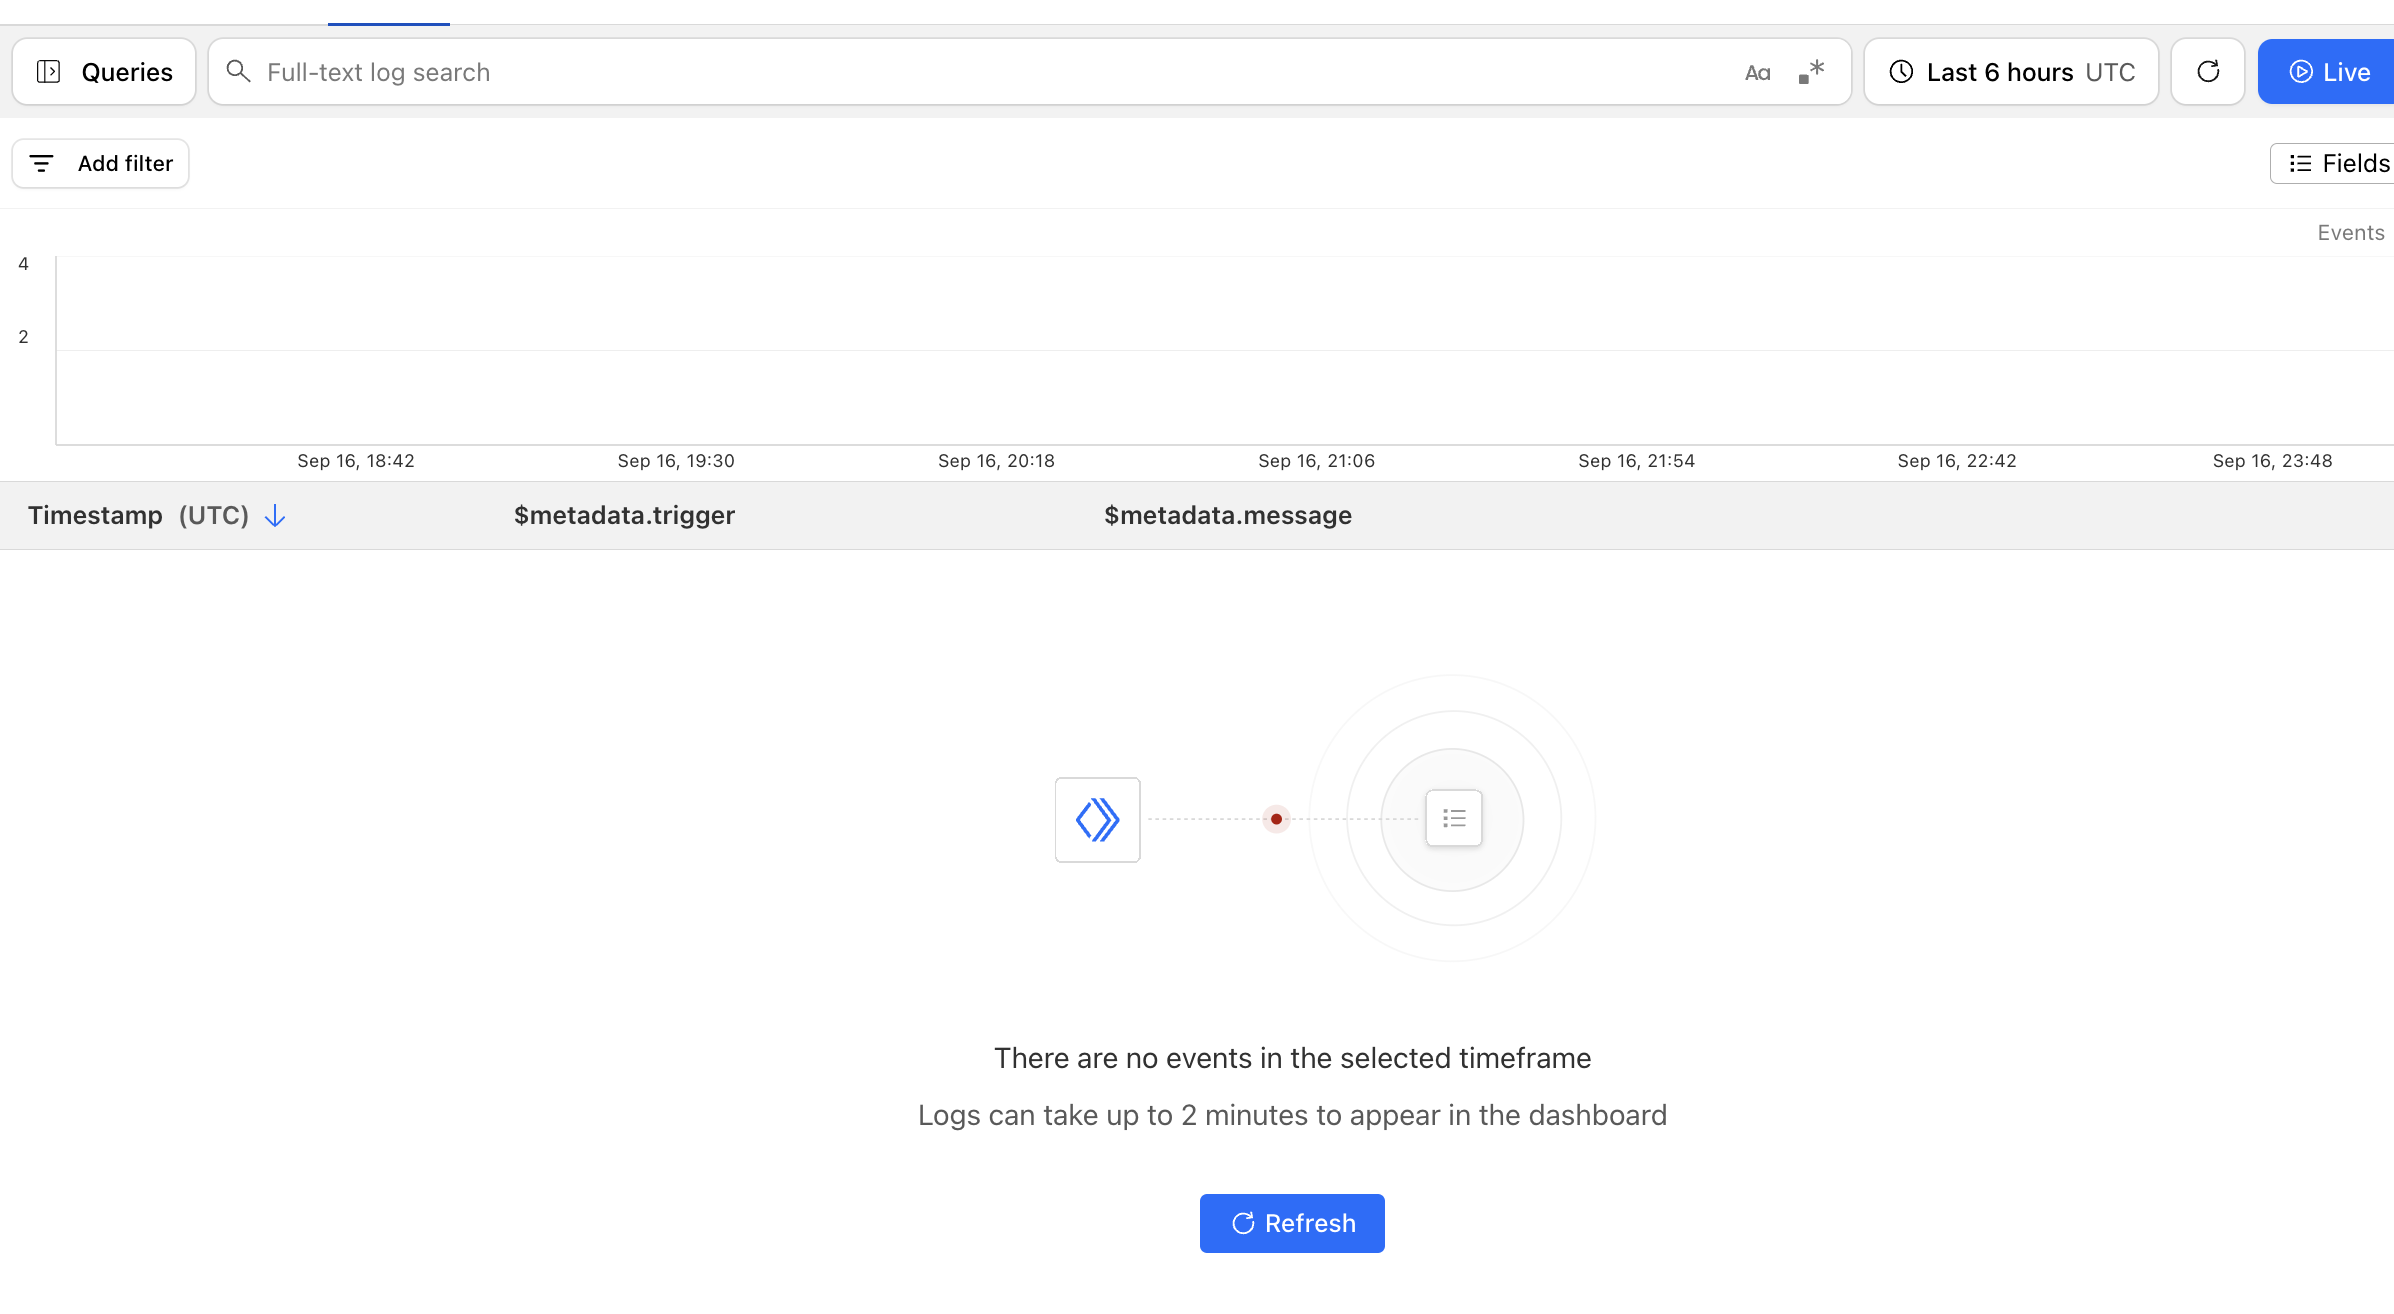
Task: Select the active tab with the blue underline
Action: [388, 12]
